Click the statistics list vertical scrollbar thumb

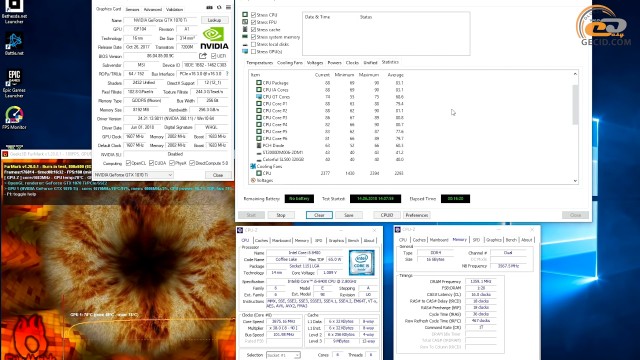(x=575, y=104)
